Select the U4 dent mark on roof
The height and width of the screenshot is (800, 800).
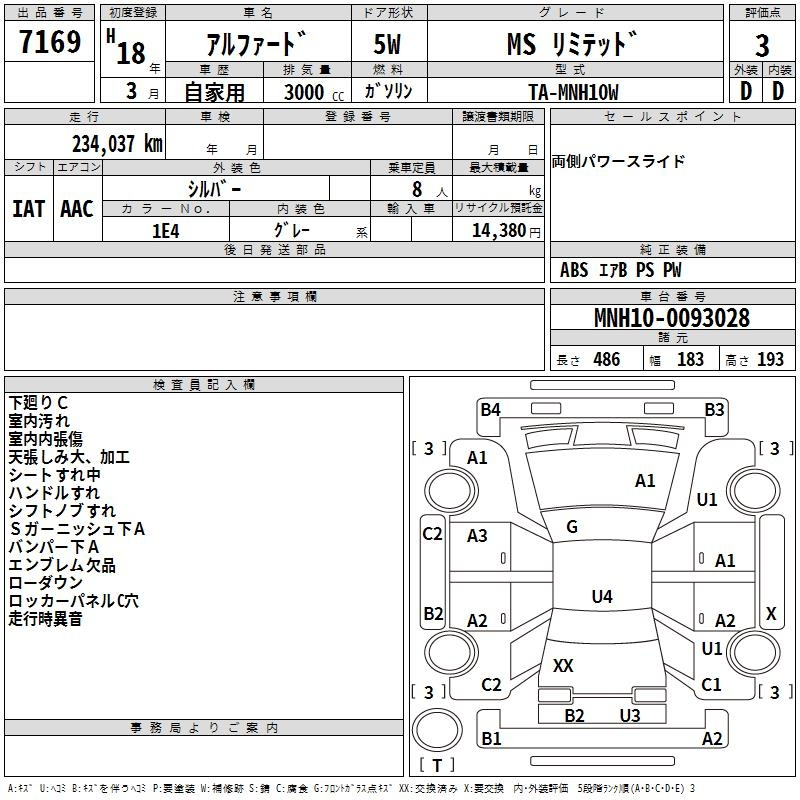click(x=602, y=596)
